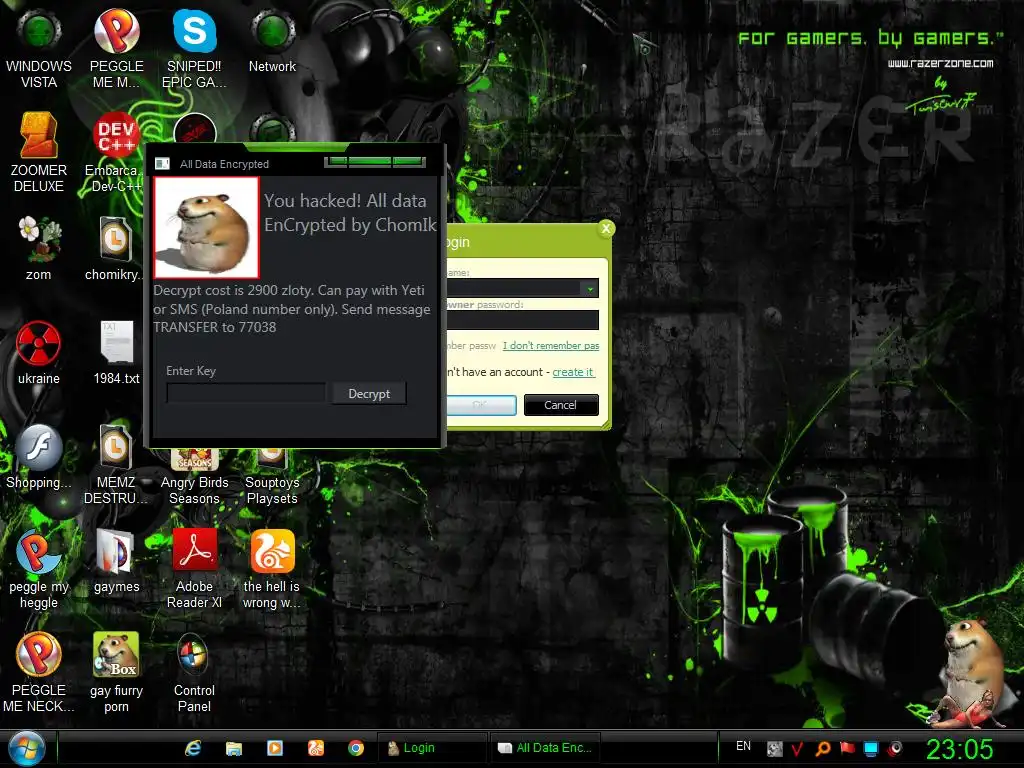Click the red V tray icon
1024x768 pixels.
[x=797, y=748]
